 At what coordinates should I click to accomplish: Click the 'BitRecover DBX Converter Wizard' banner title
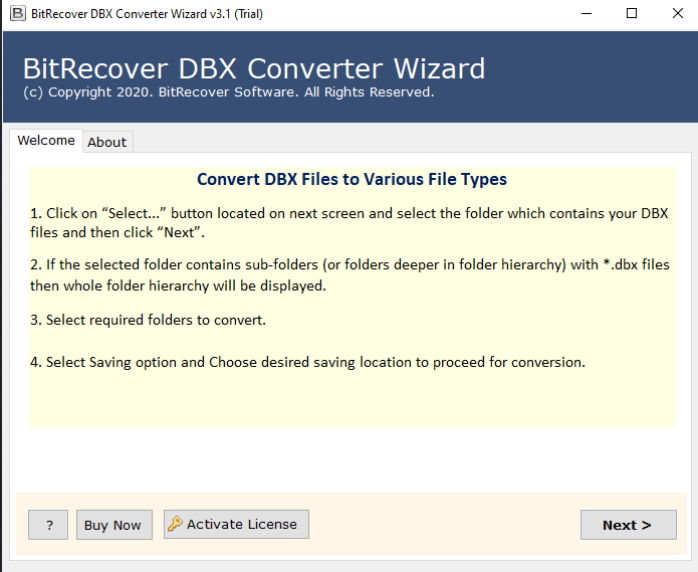point(254,68)
